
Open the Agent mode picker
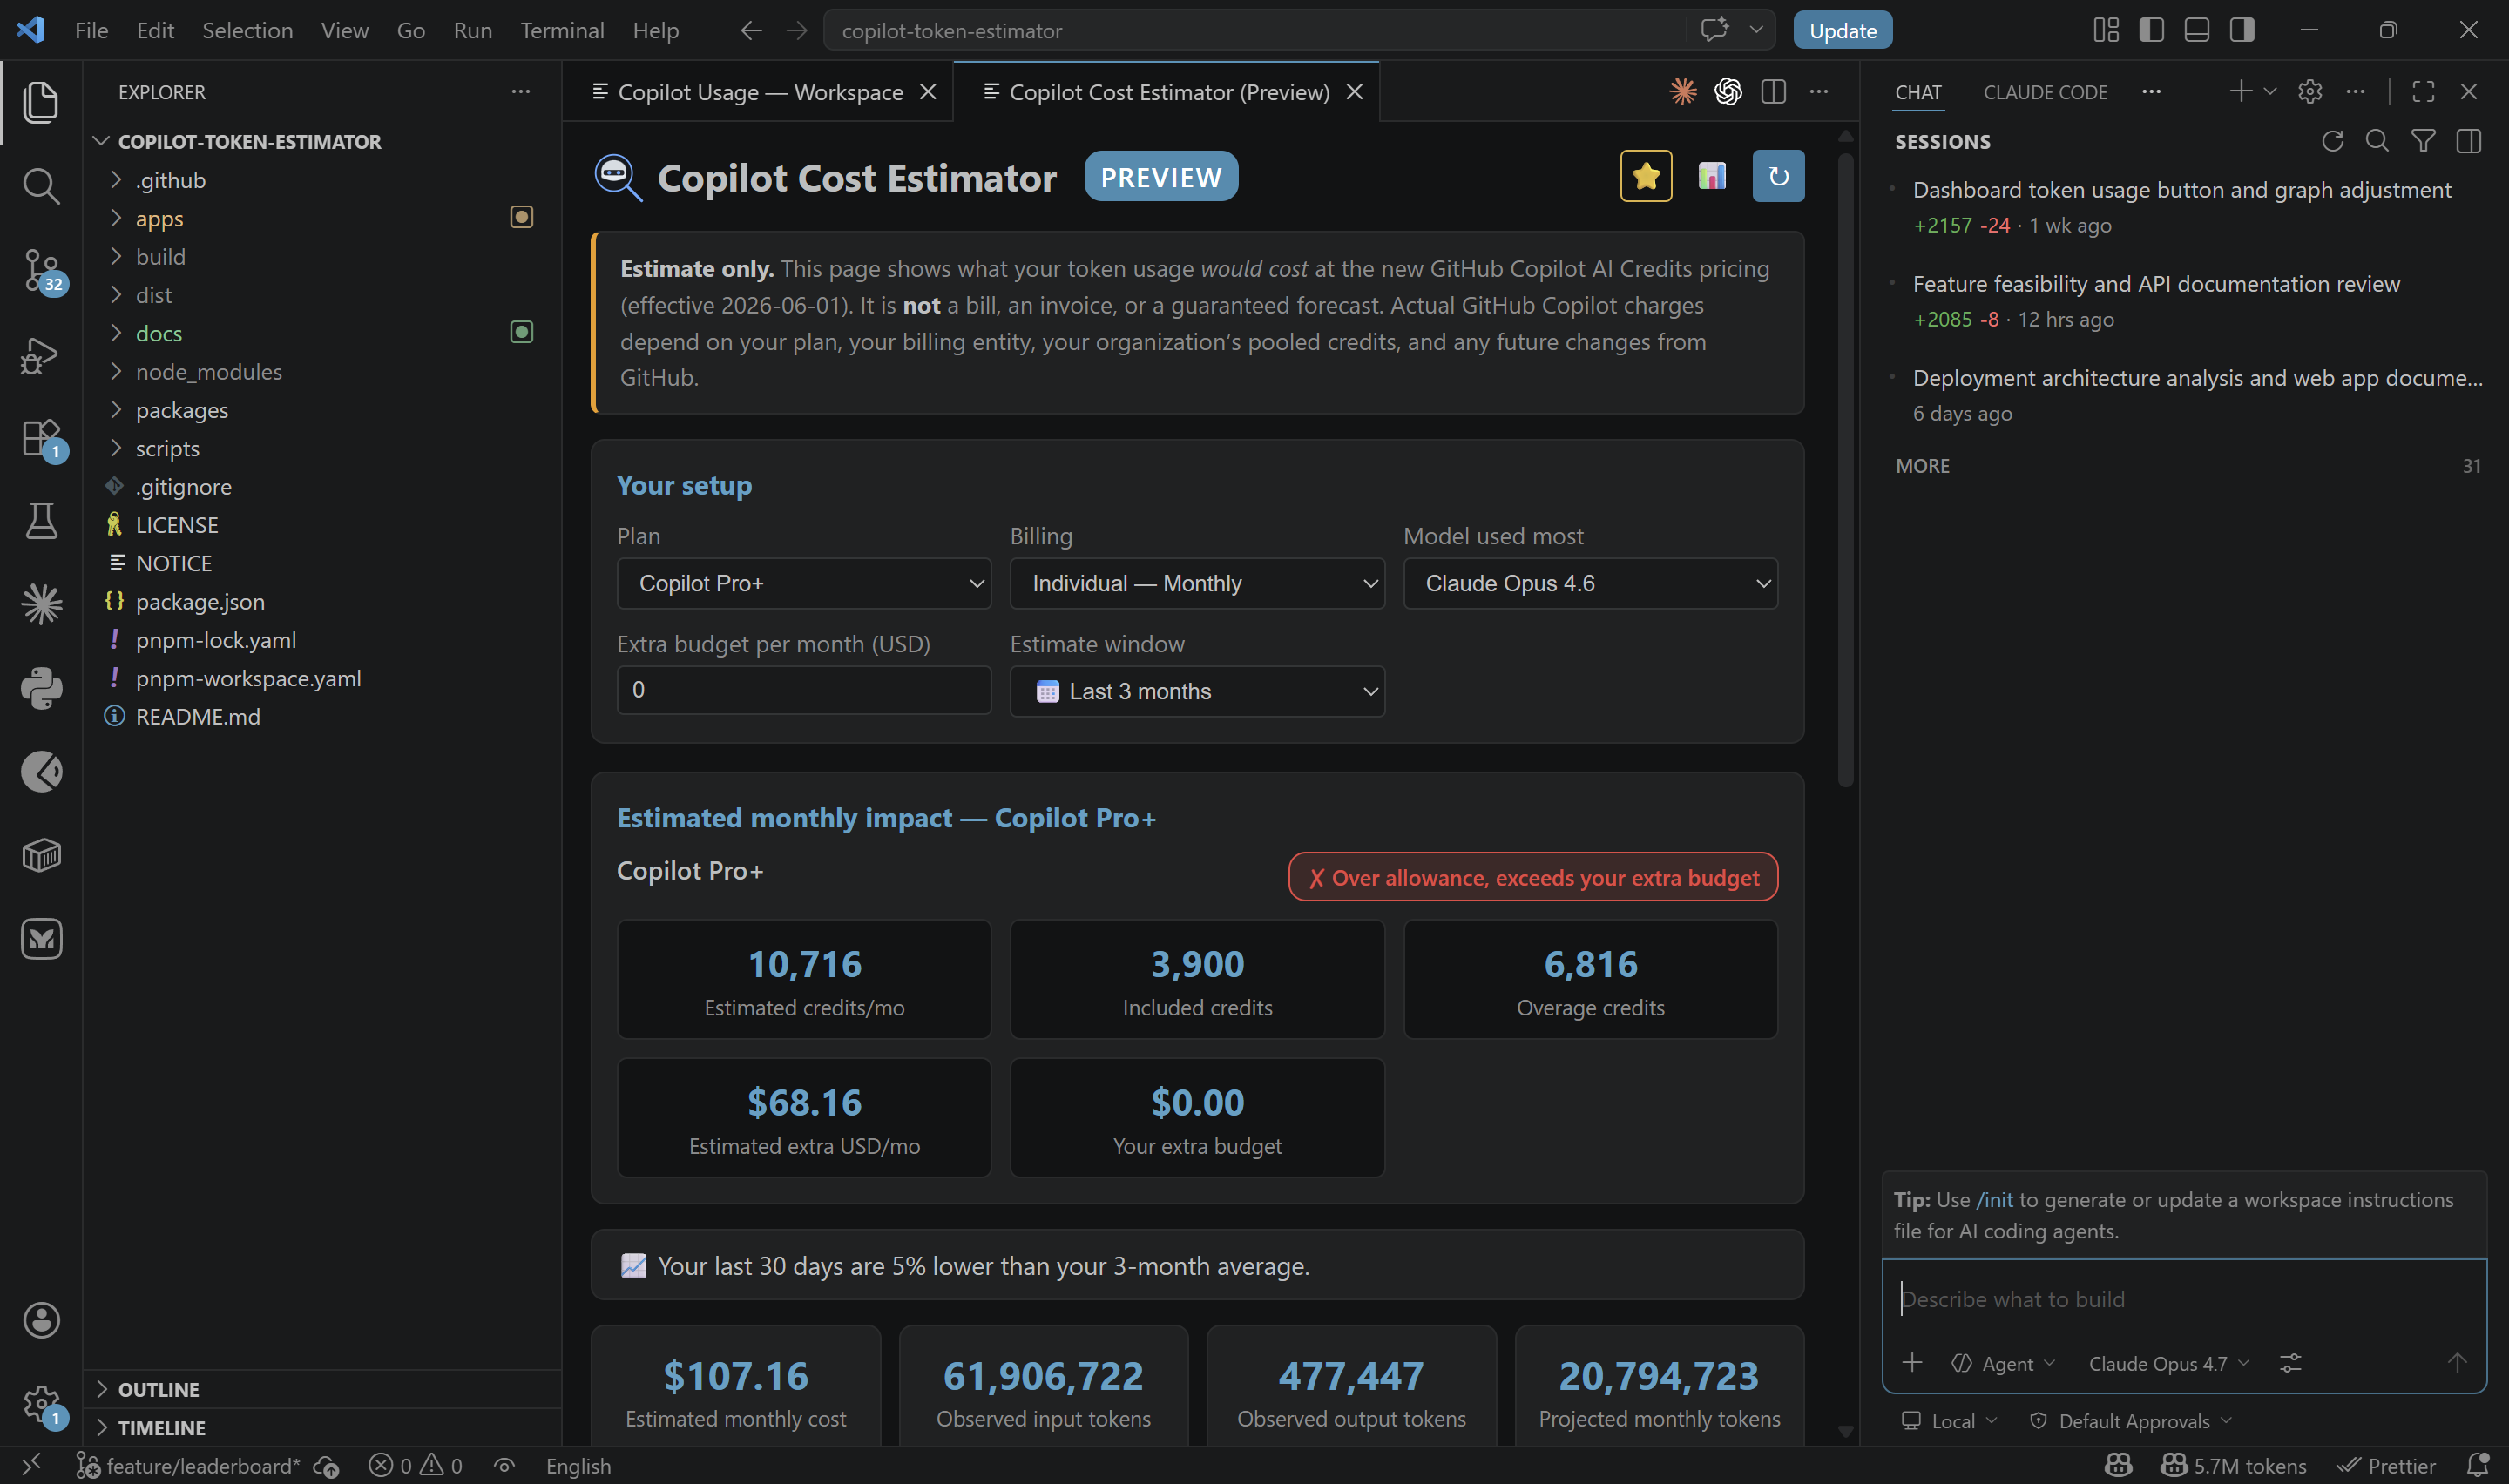(2003, 1363)
